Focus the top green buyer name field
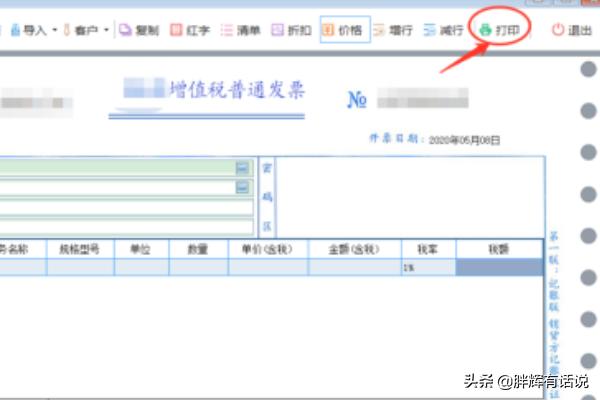600x400 pixels. pyautogui.click(x=126, y=168)
